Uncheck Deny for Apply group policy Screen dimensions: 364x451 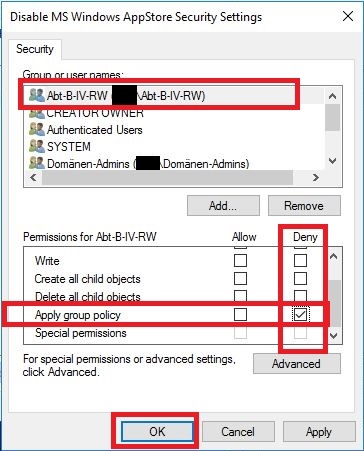(300, 314)
